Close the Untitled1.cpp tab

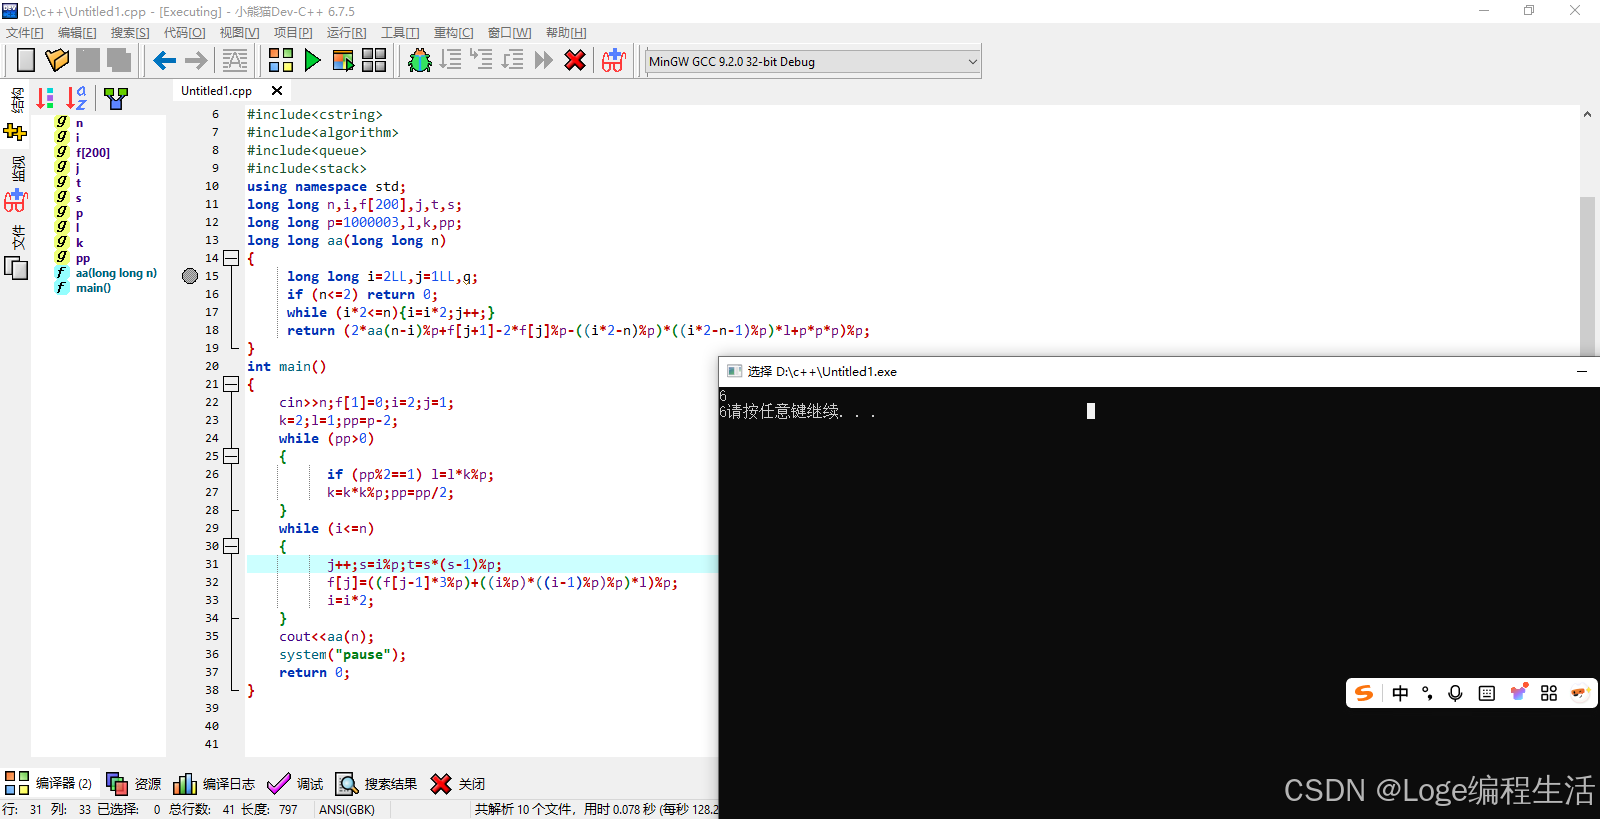(277, 91)
